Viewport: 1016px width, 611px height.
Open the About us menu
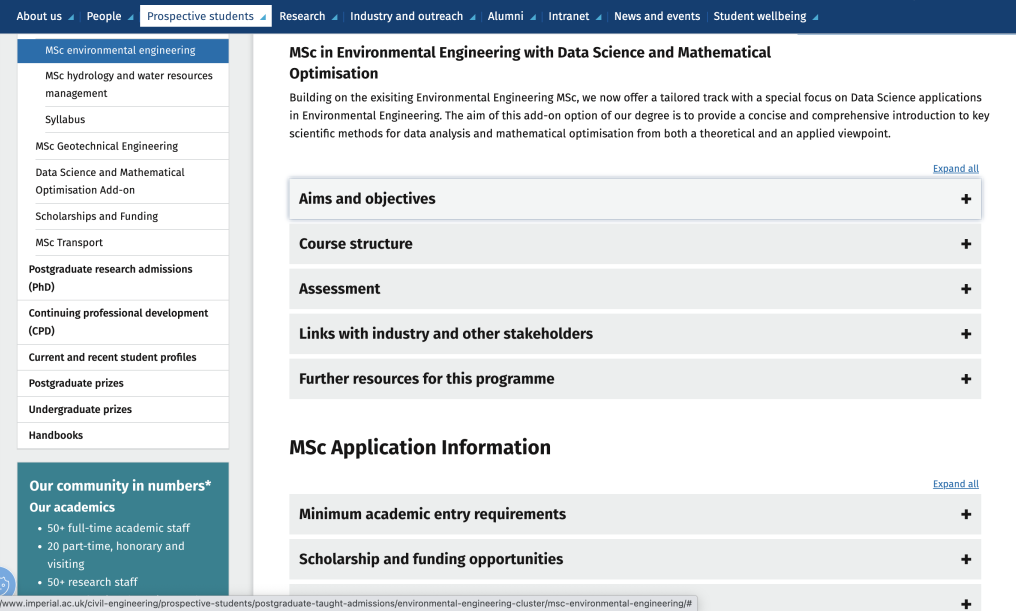point(39,16)
